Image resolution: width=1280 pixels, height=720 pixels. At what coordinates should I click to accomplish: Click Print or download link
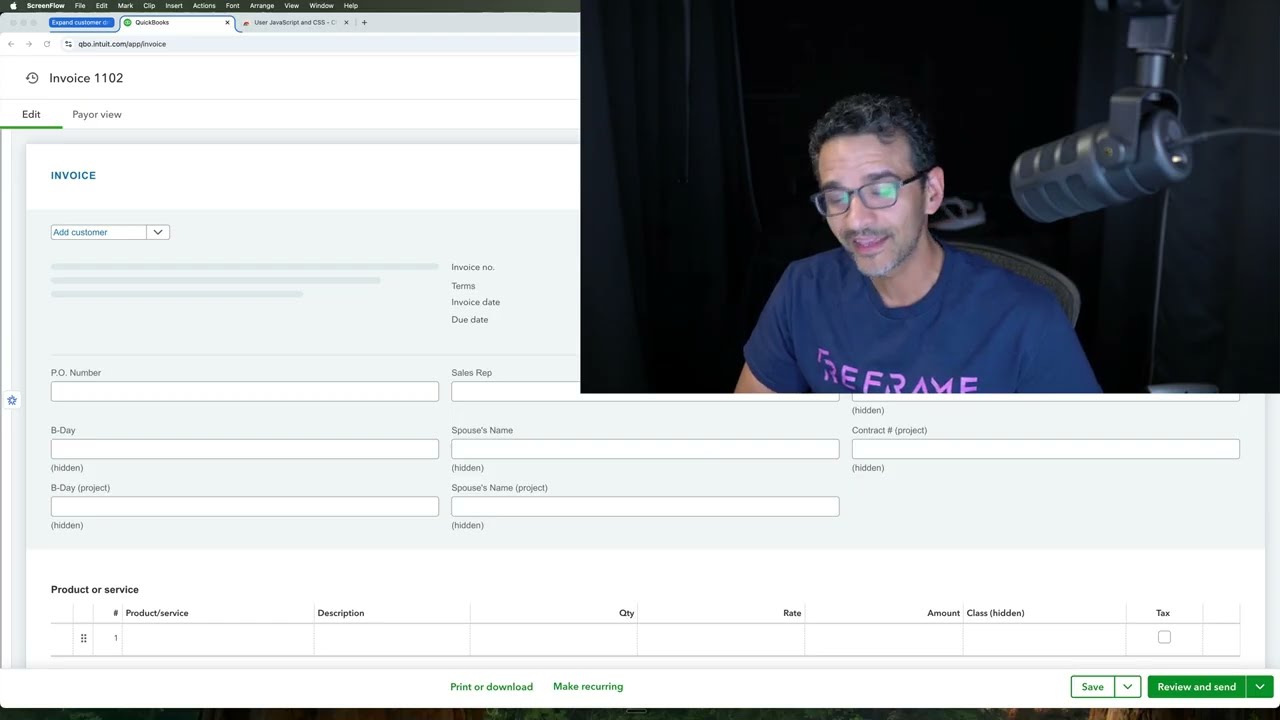pyautogui.click(x=491, y=687)
